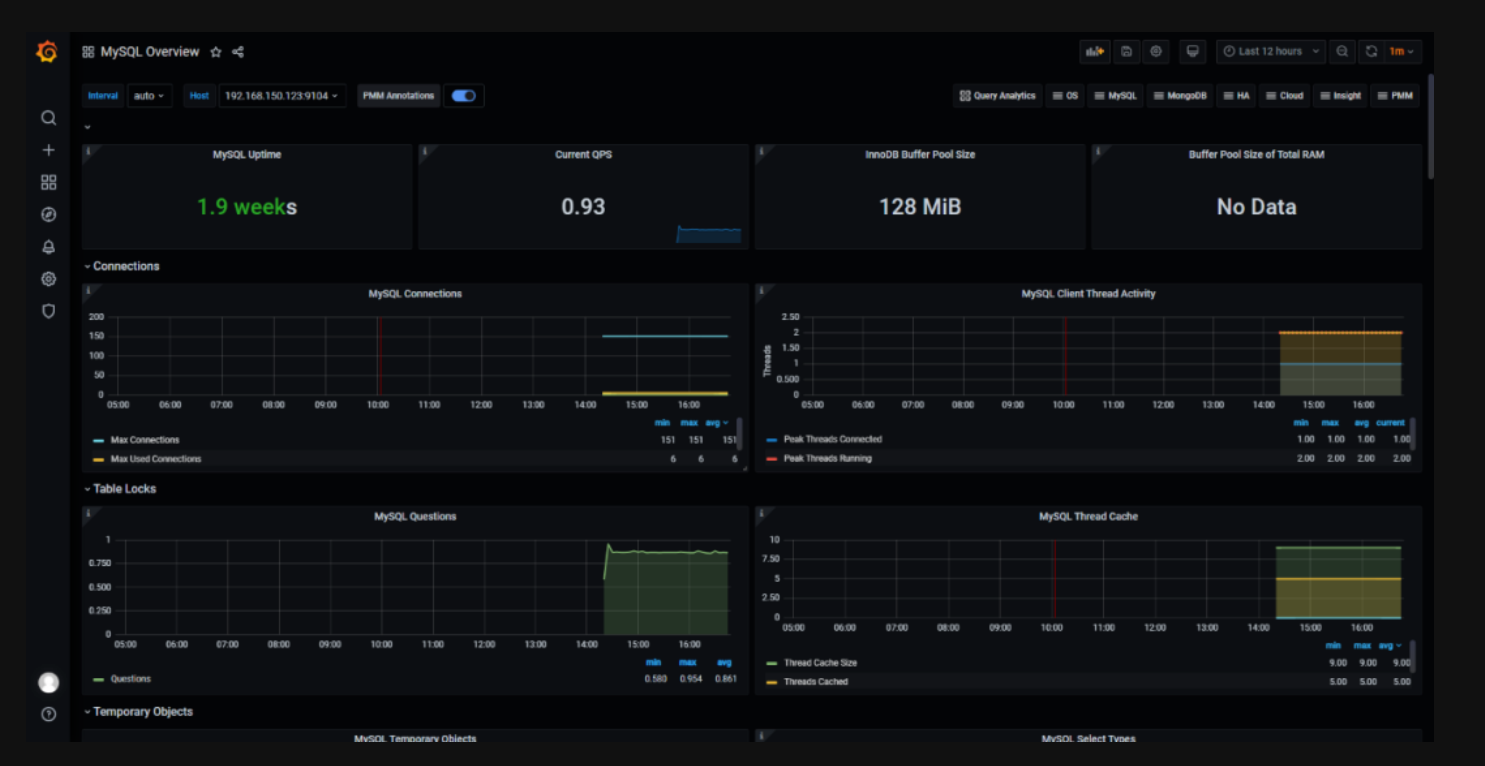Click the untitled row chevron under Interval
1485x766 pixels.
88,128
